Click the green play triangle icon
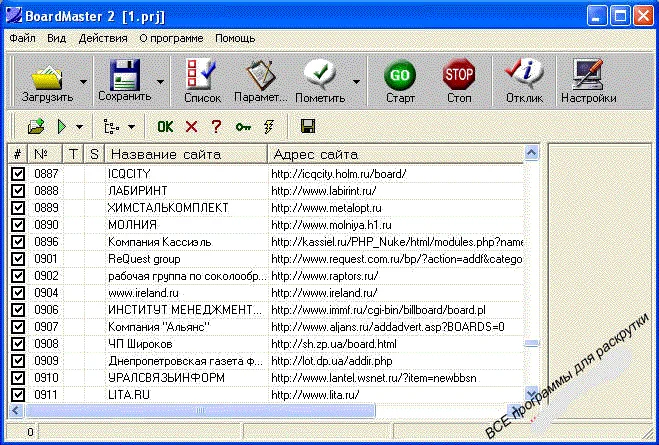659x445 pixels. click(62, 126)
